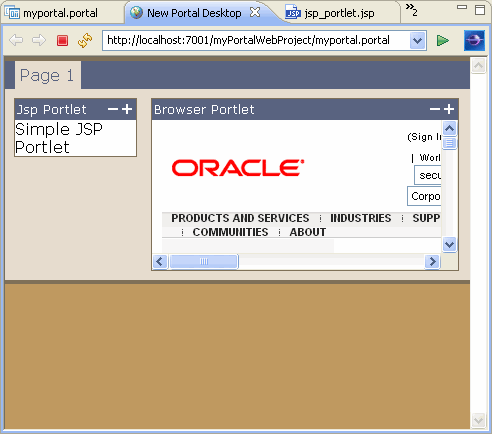Close the New Portal Desktop tab
This screenshot has height=434, width=492.
[x=255, y=13]
